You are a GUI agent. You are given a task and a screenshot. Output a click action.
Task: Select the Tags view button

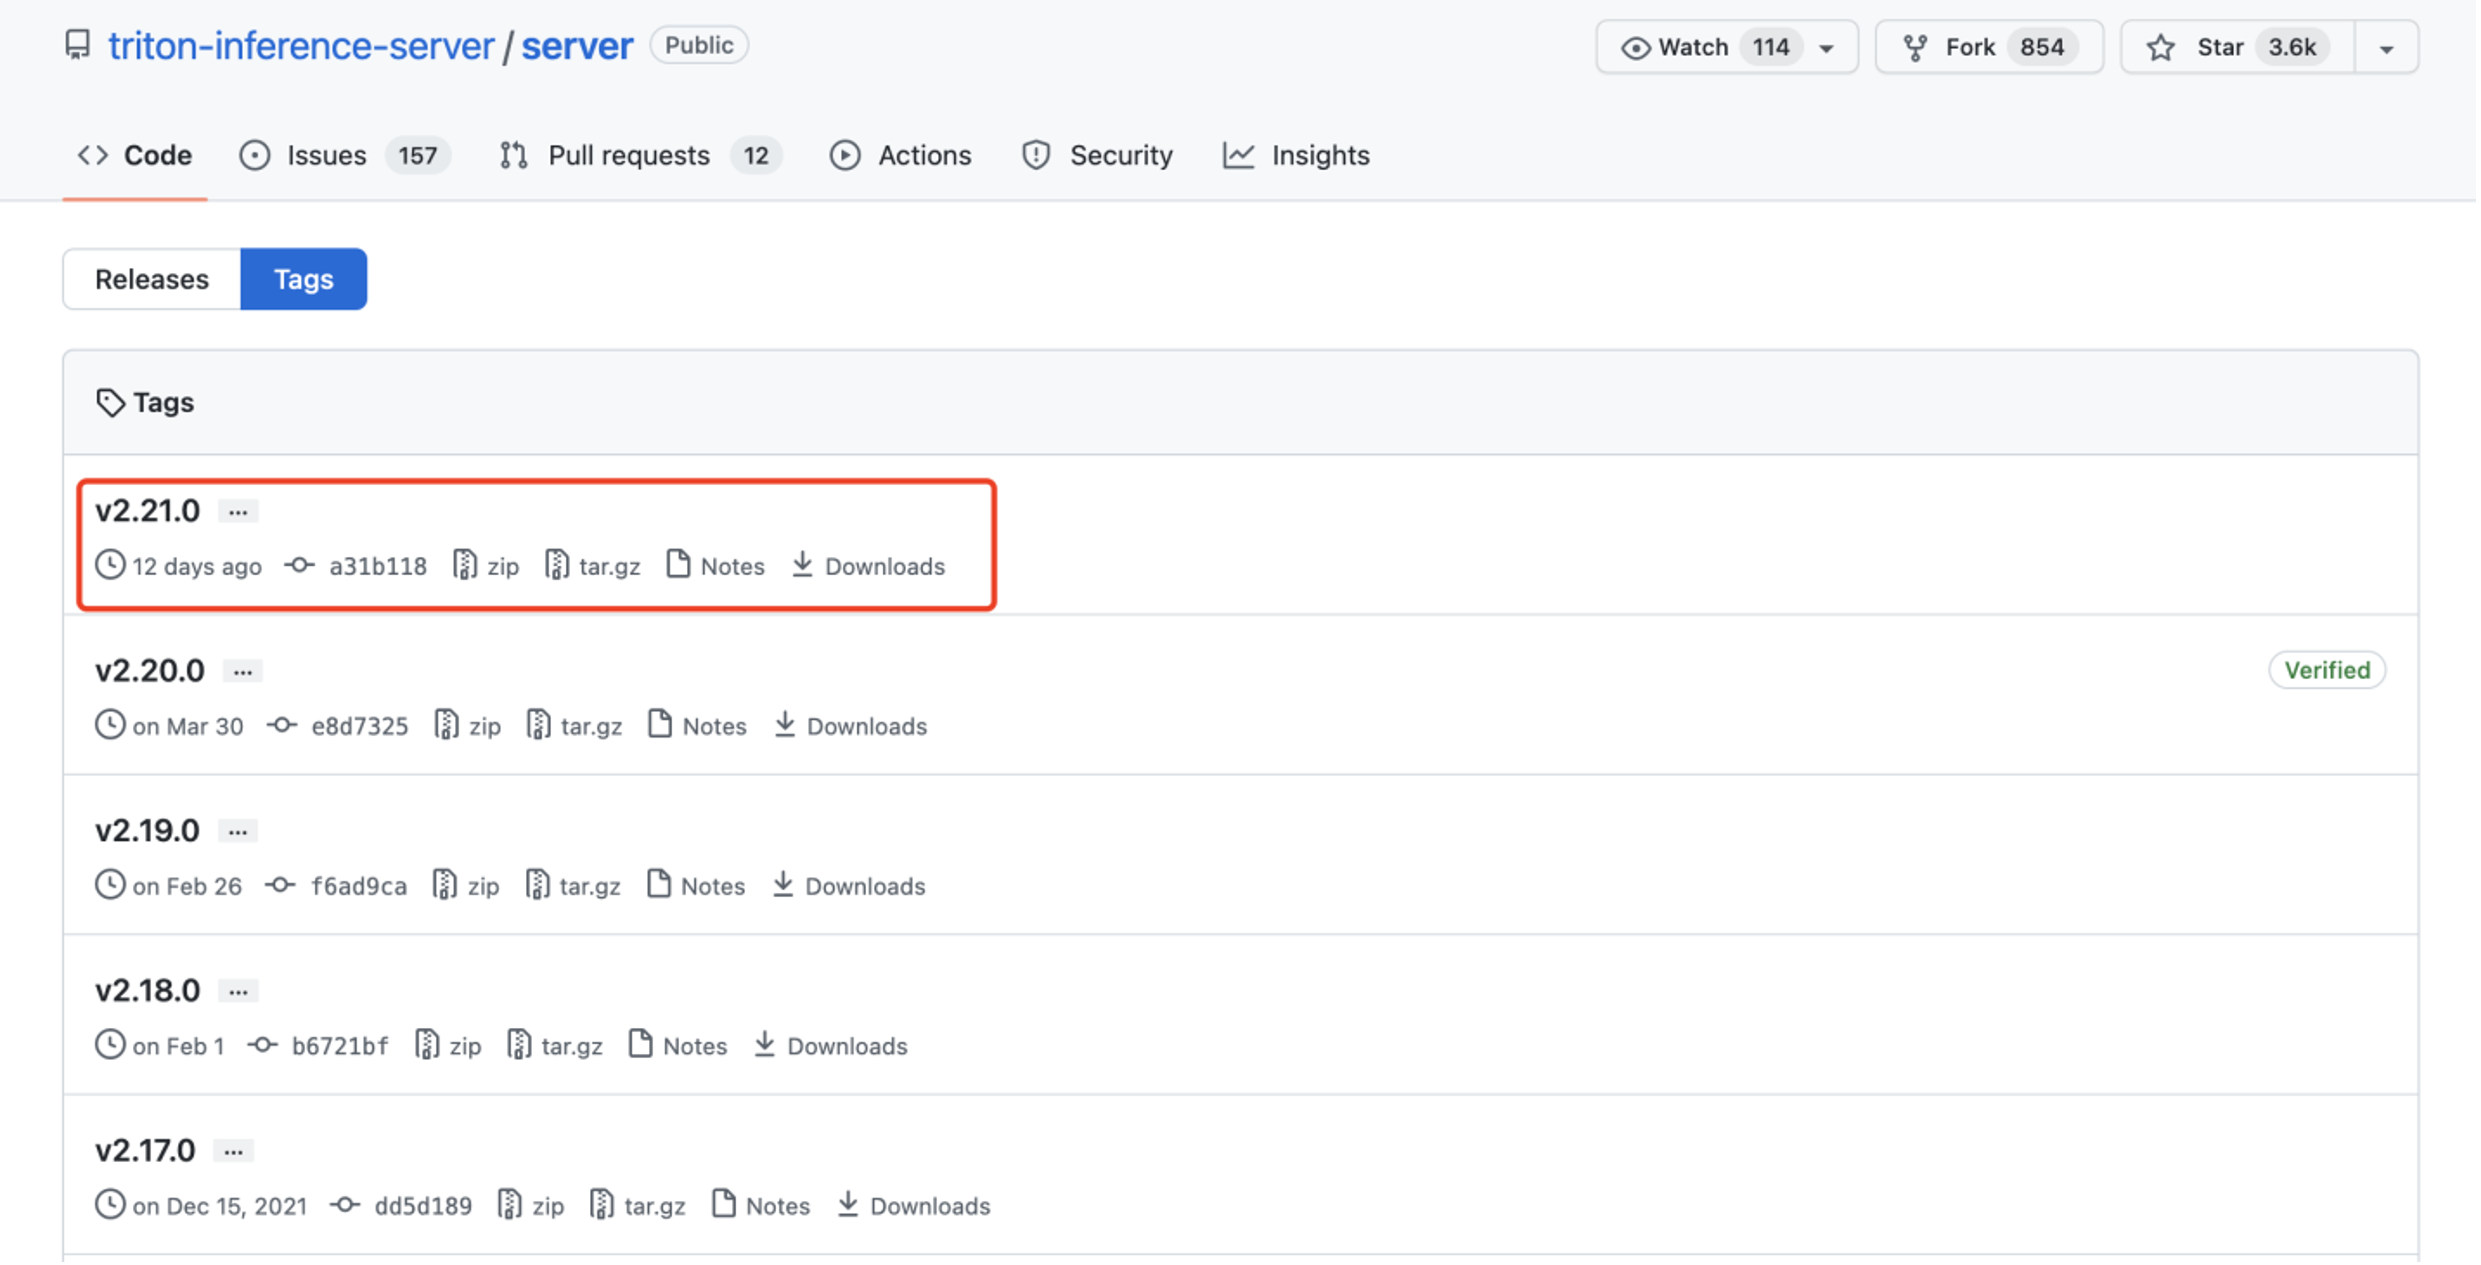pos(304,279)
